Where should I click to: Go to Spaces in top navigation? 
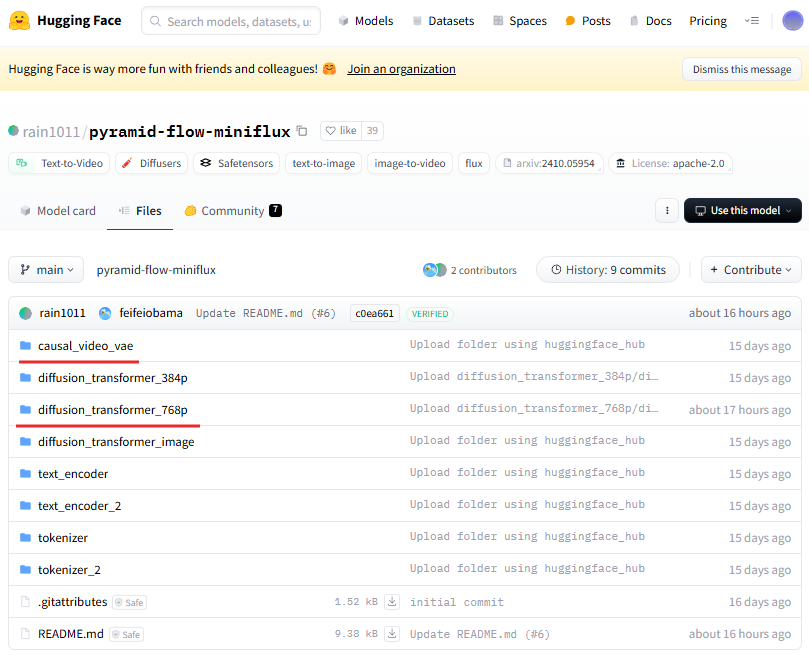[x=520, y=21]
